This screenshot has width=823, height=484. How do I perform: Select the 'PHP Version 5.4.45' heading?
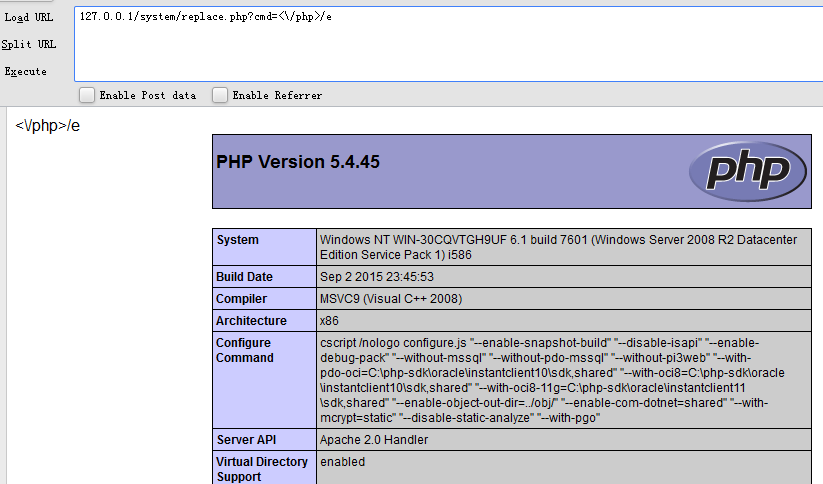[x=298, y=162]
